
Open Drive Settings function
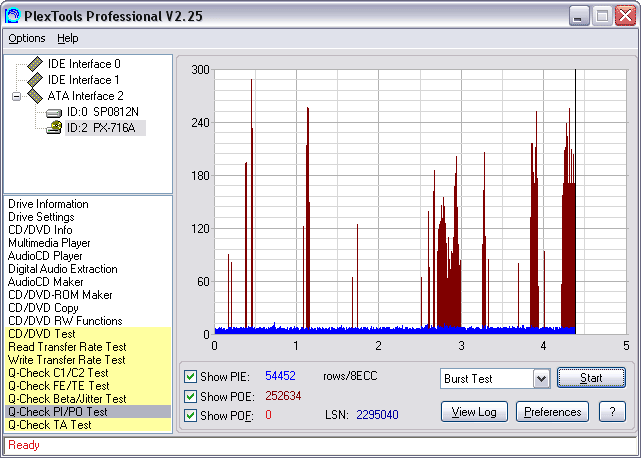pos(41,217)
